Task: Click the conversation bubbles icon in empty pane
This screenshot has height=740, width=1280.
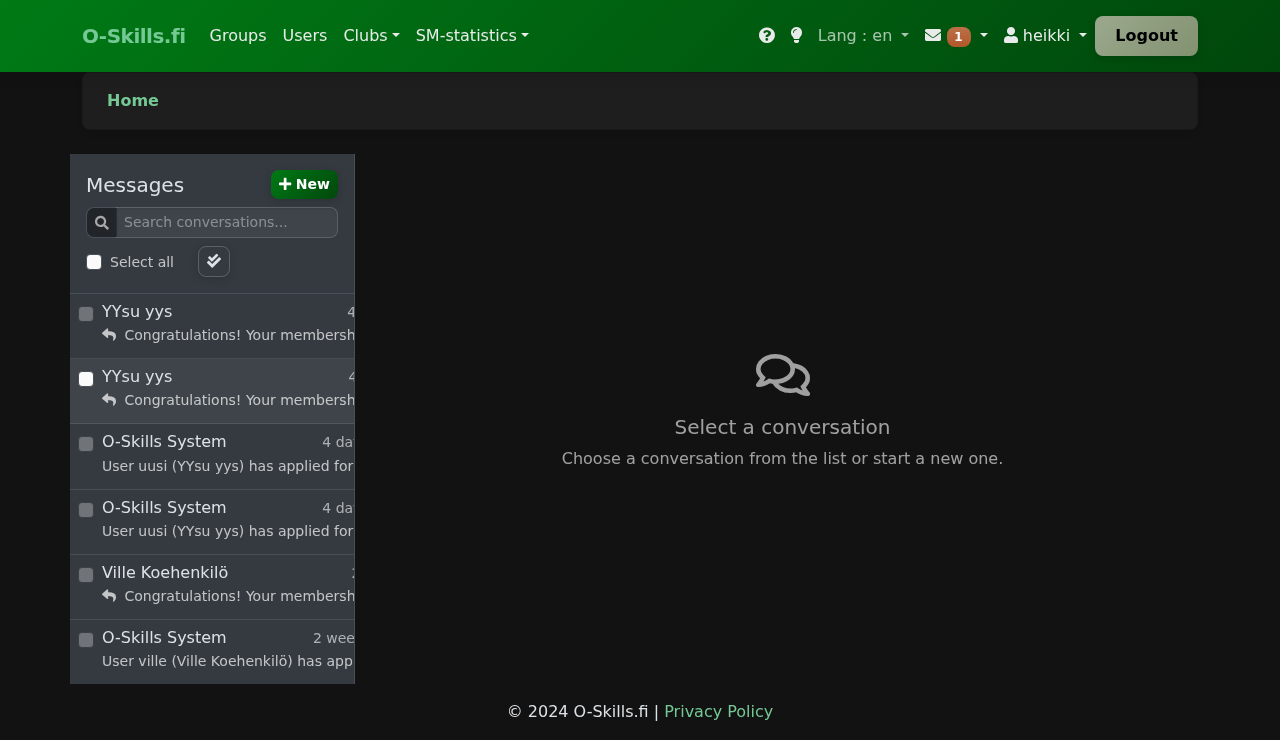Action: pyautogui.click(x=782, y=375)
